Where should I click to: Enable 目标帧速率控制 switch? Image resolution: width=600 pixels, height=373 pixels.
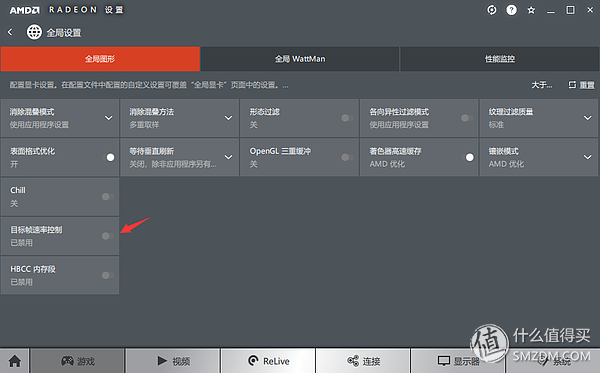[x=108, y=236]
